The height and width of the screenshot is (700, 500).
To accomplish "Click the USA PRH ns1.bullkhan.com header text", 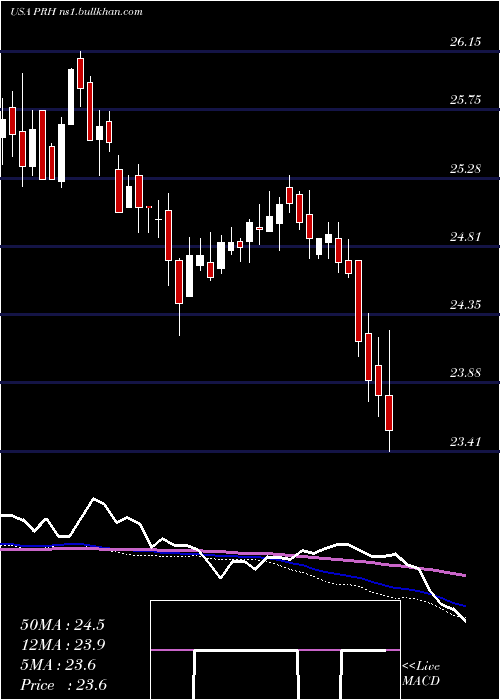I will [x=76, y=12].
